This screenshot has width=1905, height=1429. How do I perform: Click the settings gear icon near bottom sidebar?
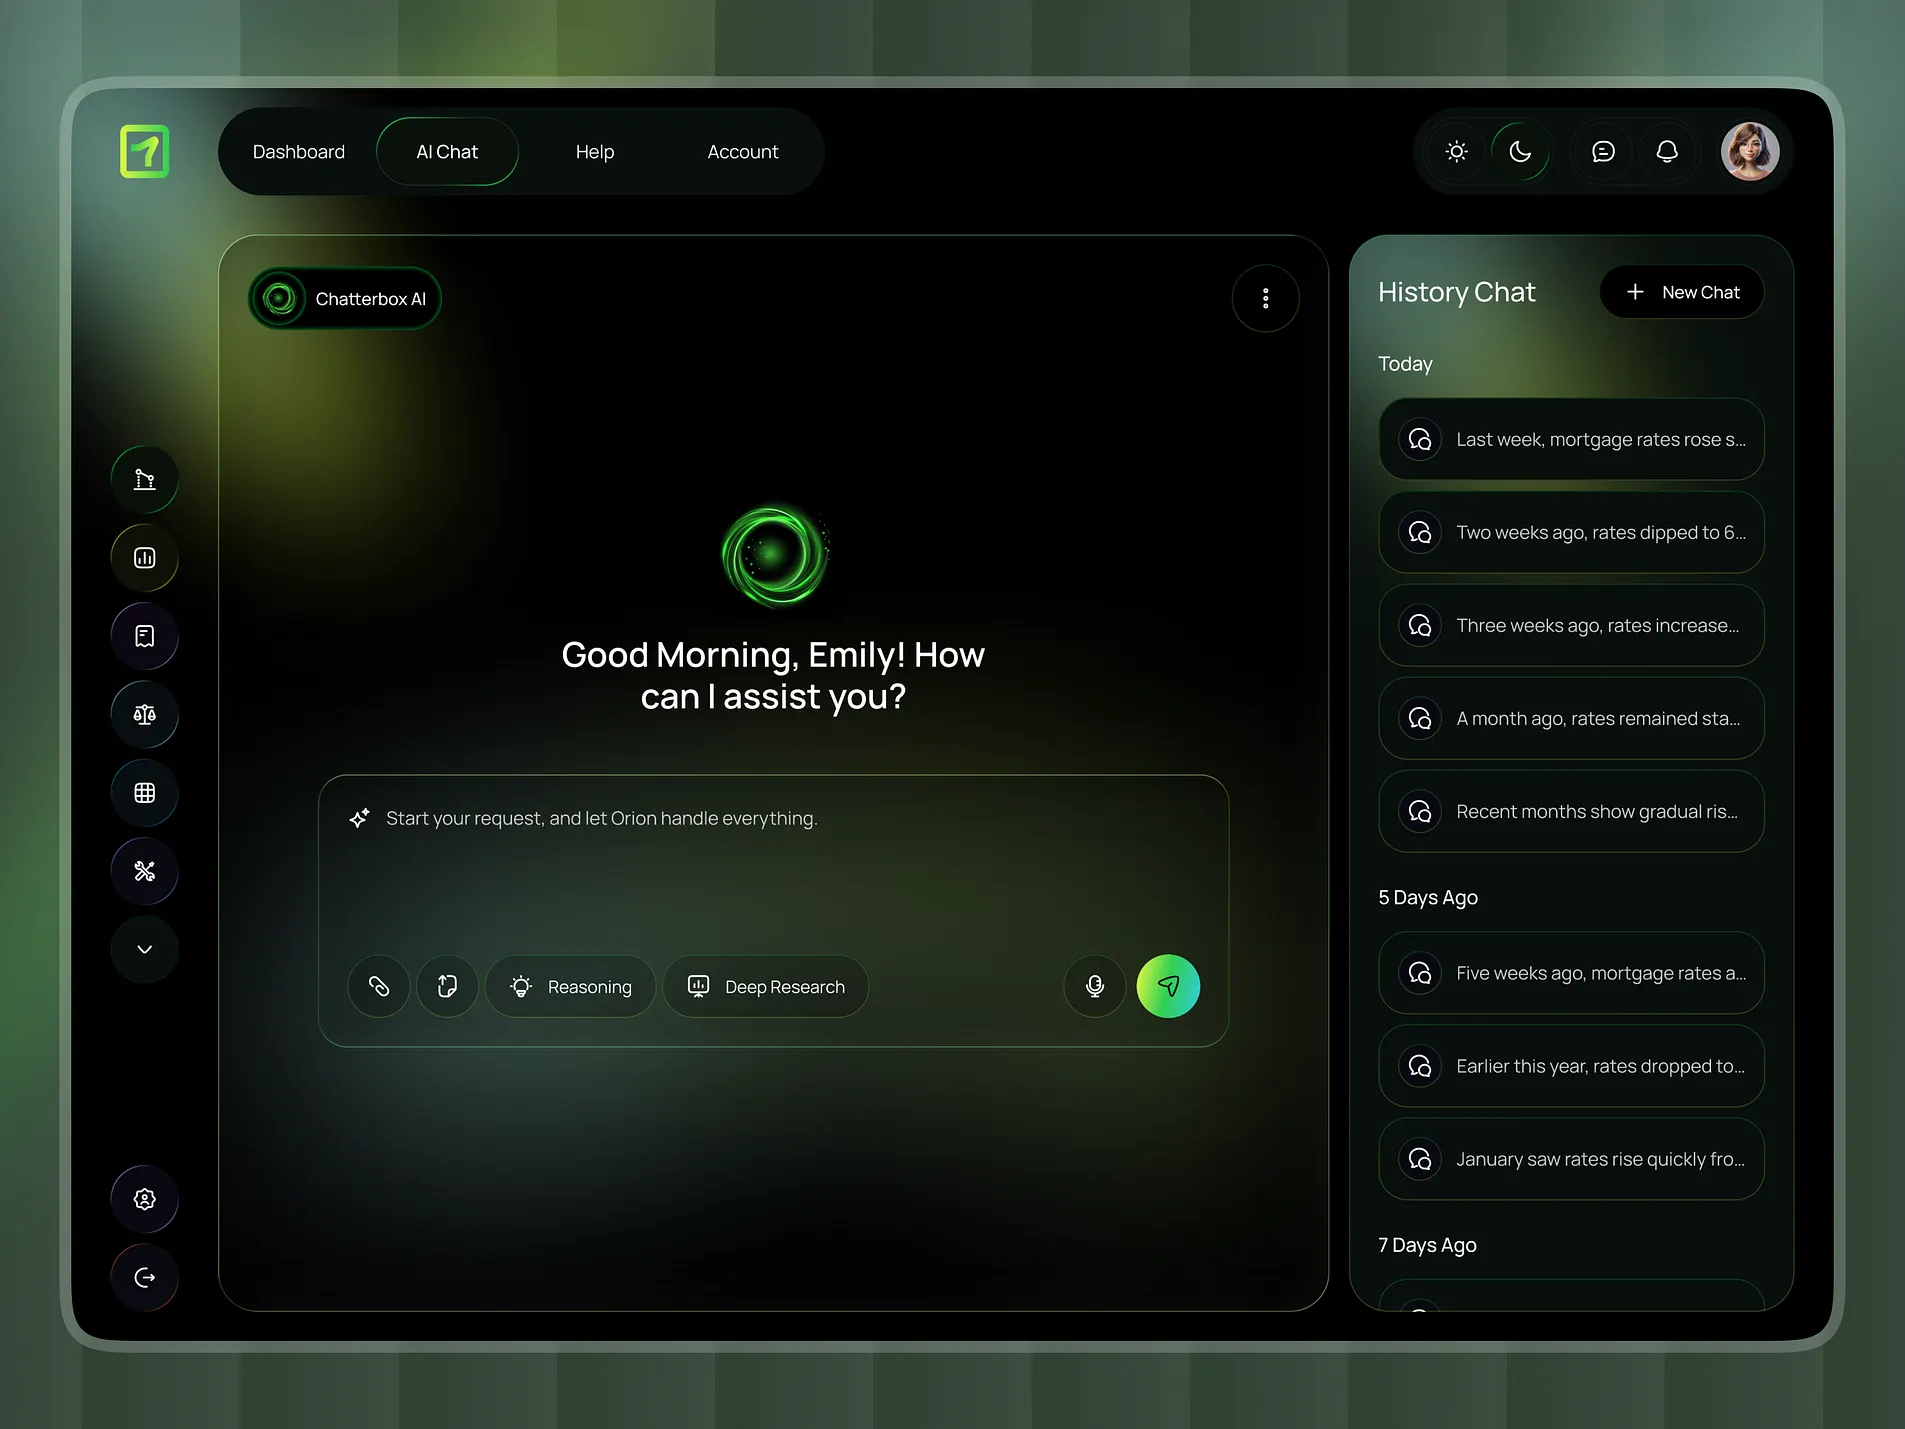(144, 1198)
